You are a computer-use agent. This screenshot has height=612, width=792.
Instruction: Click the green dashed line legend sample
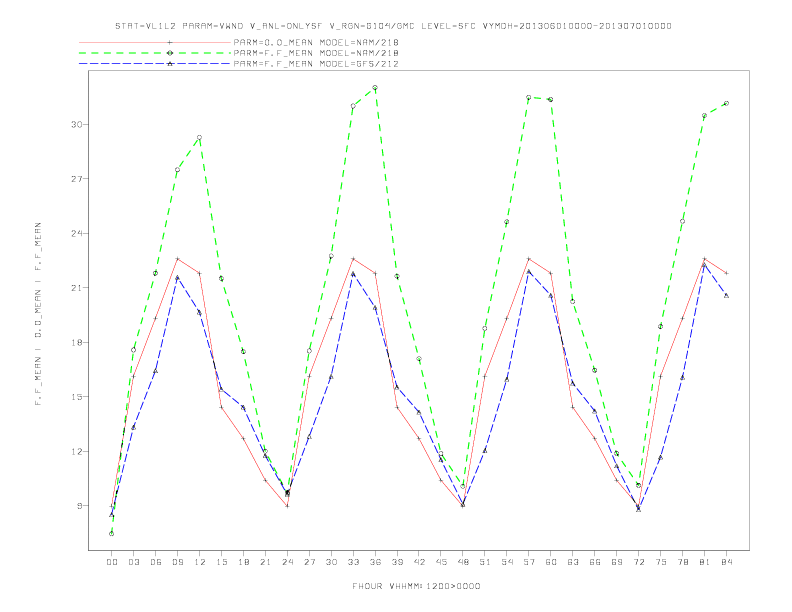[x=155, y=53]
